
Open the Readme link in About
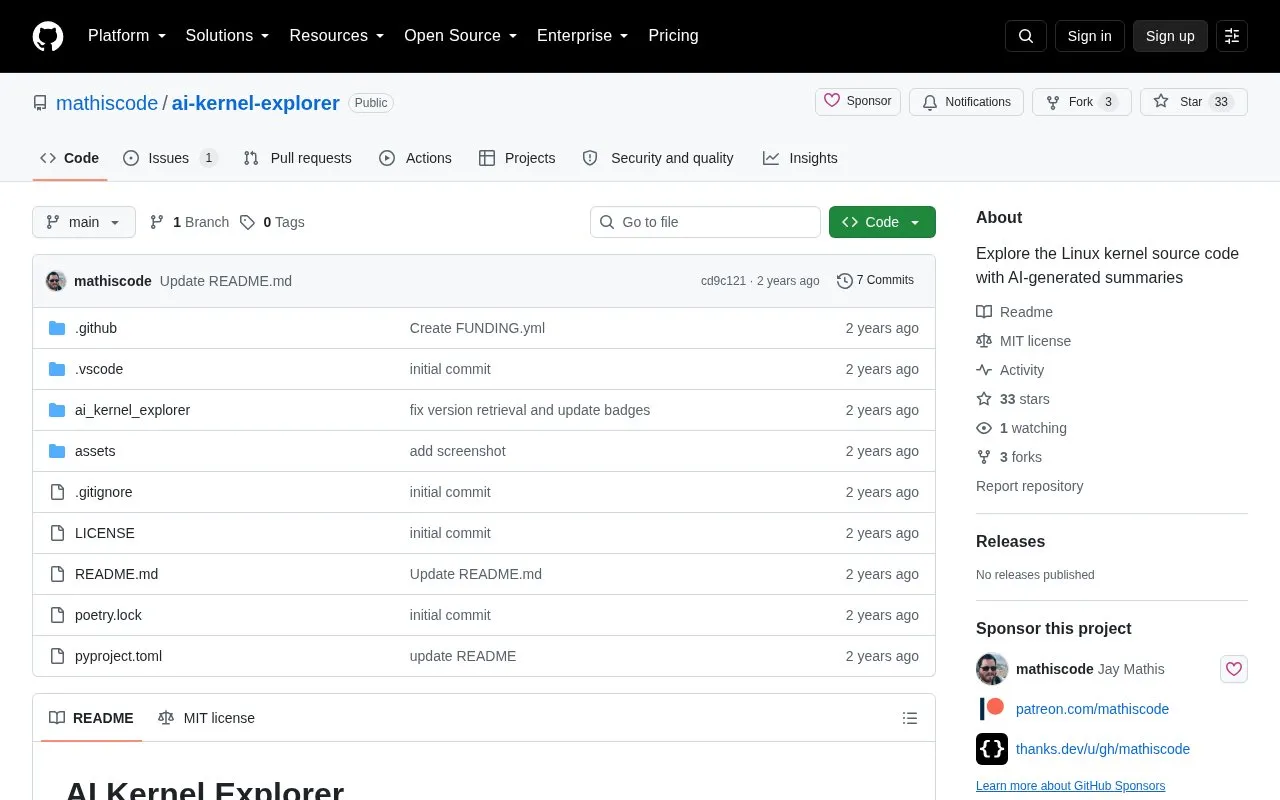(x=1014, y=312)
